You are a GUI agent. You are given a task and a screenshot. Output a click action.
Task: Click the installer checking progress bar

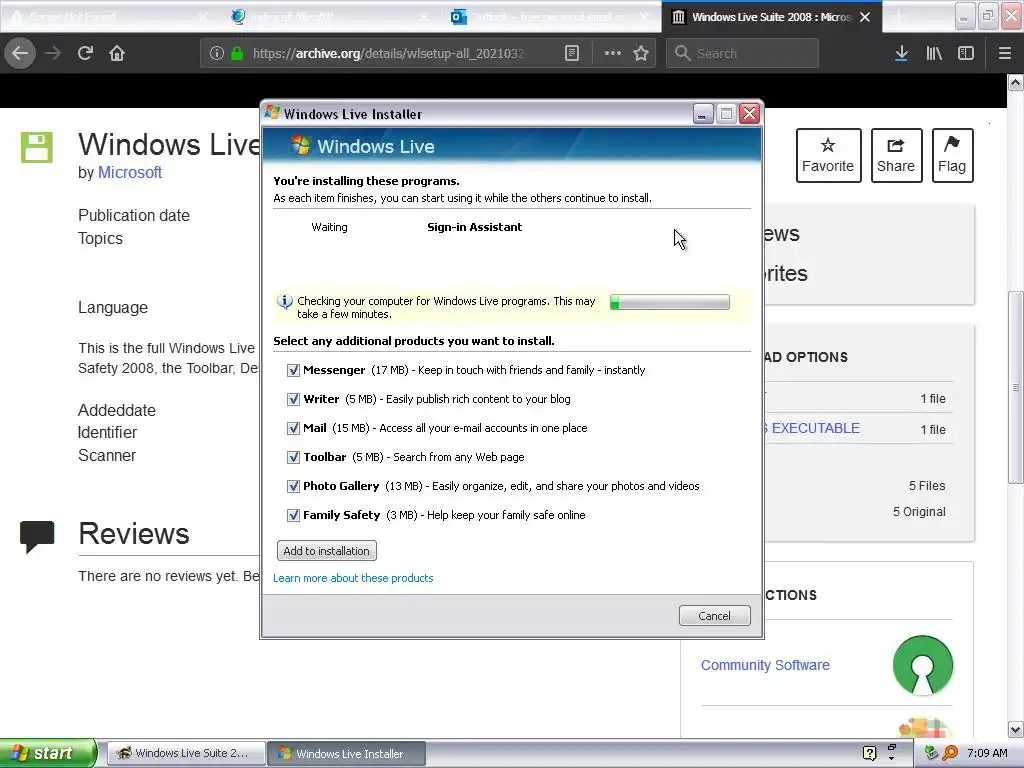[669, 302]
